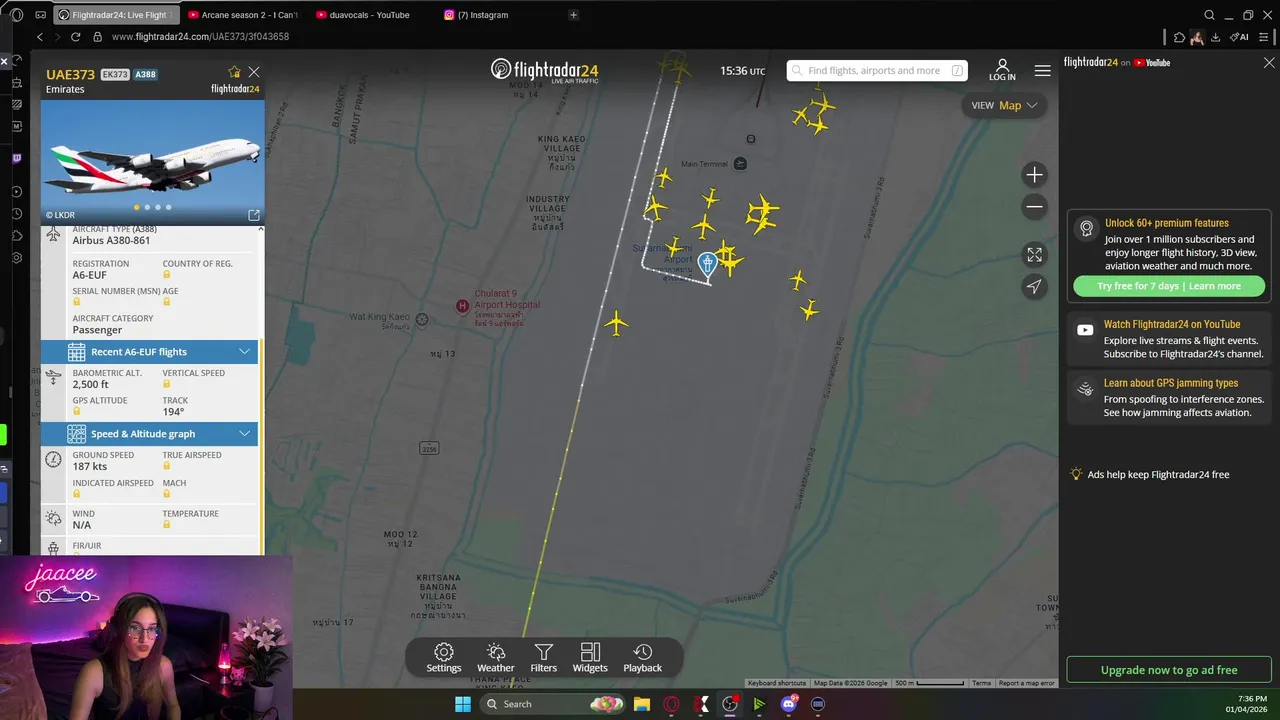Click the Flightradar24 logo
Image resolution: width=1280 pixels, height=720 pixels.
[x=545, y=70]
